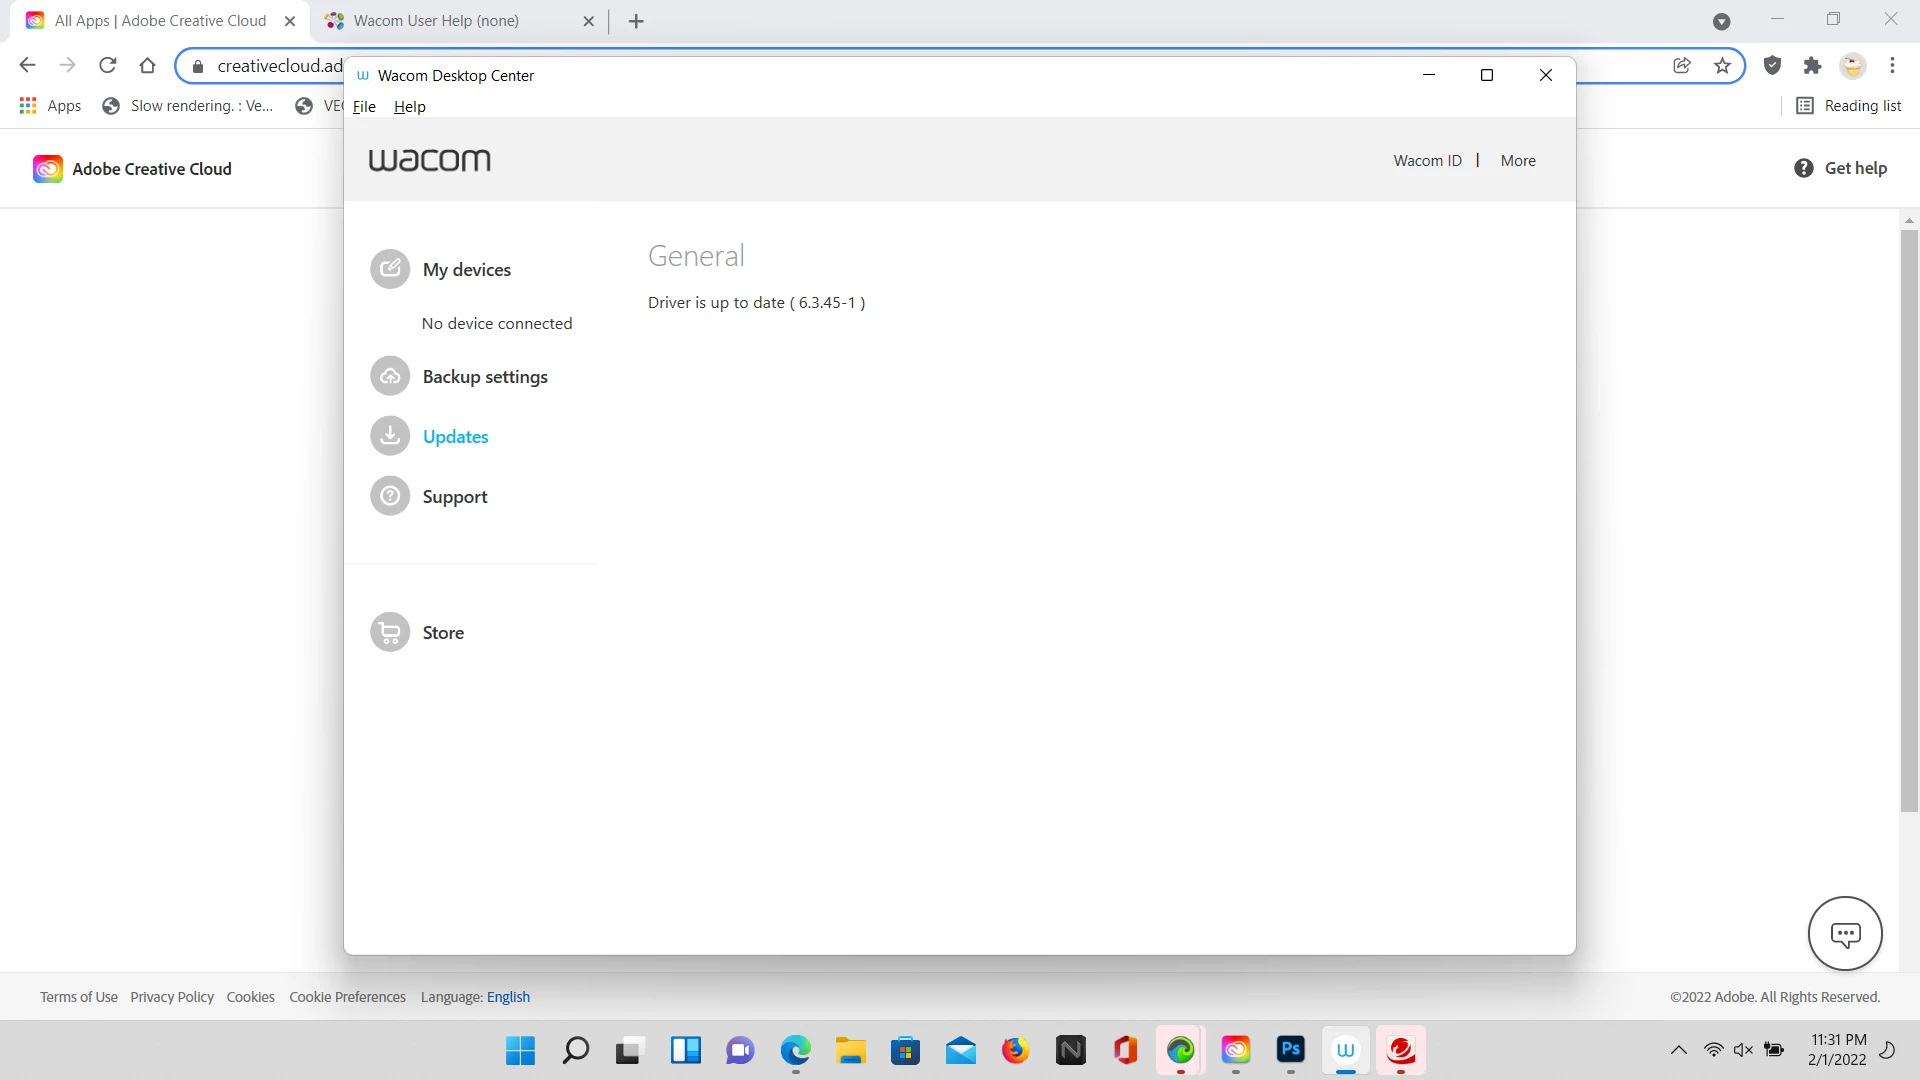Open the Adobe chat bubble icon

pos(1845,934)
